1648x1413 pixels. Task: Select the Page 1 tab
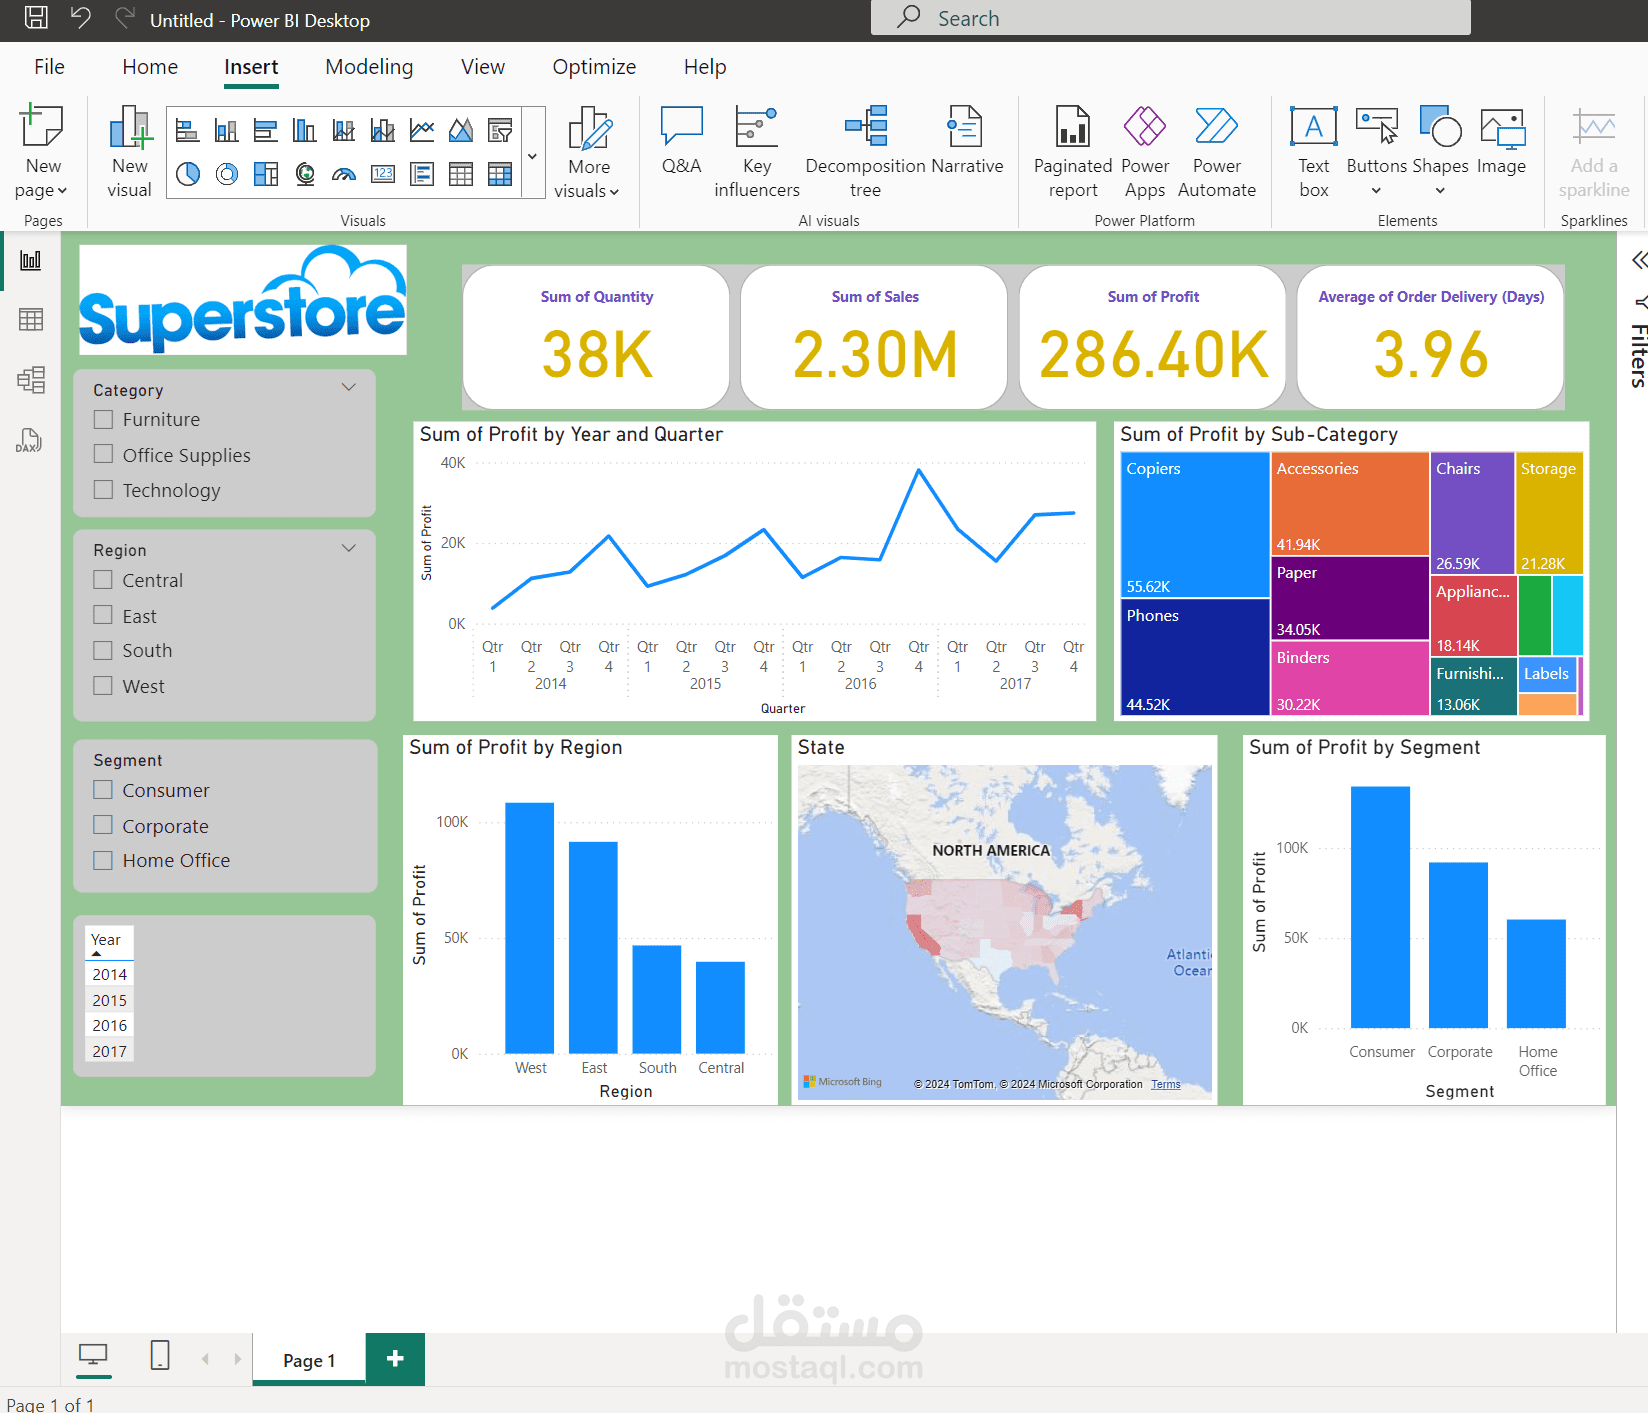309,1360
